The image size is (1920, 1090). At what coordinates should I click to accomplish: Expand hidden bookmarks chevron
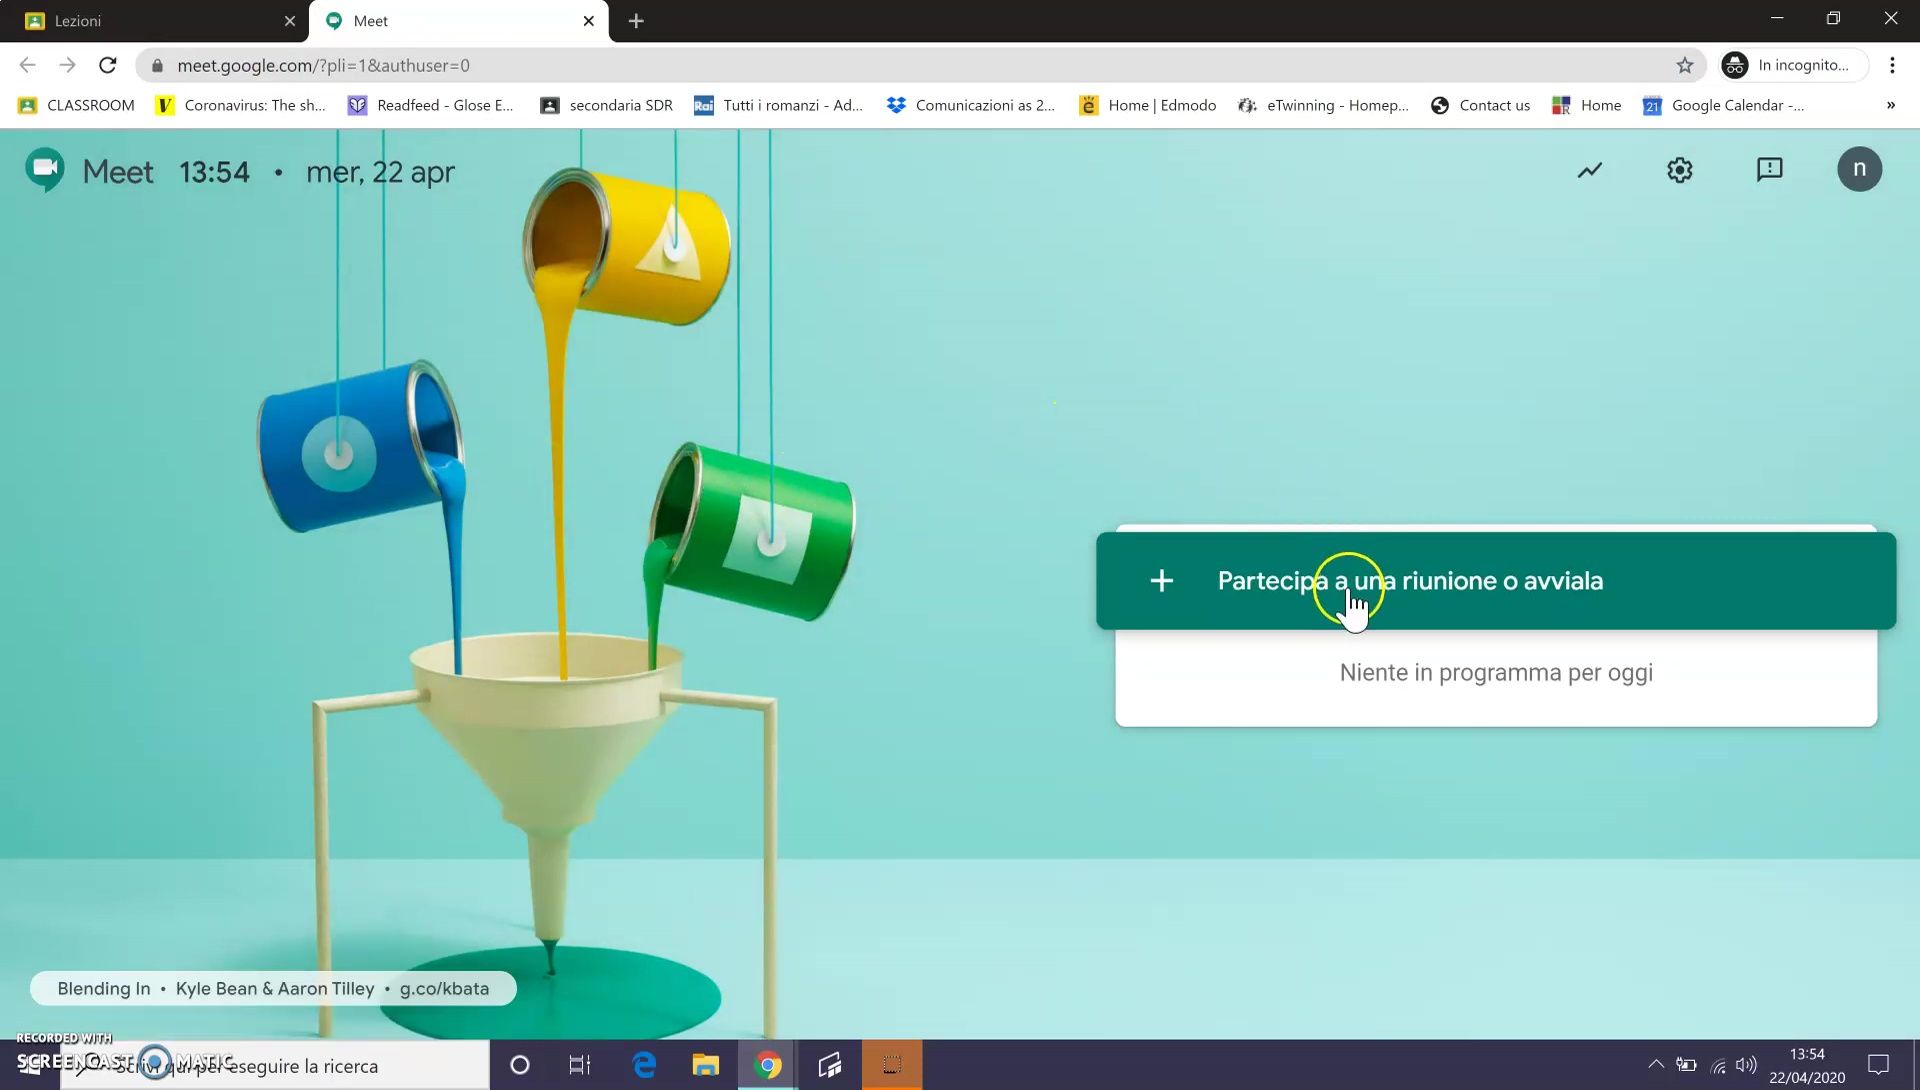1891,105
